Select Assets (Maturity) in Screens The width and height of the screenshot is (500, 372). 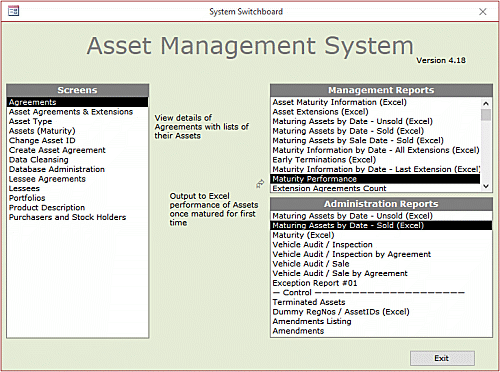tap(77, 131)
